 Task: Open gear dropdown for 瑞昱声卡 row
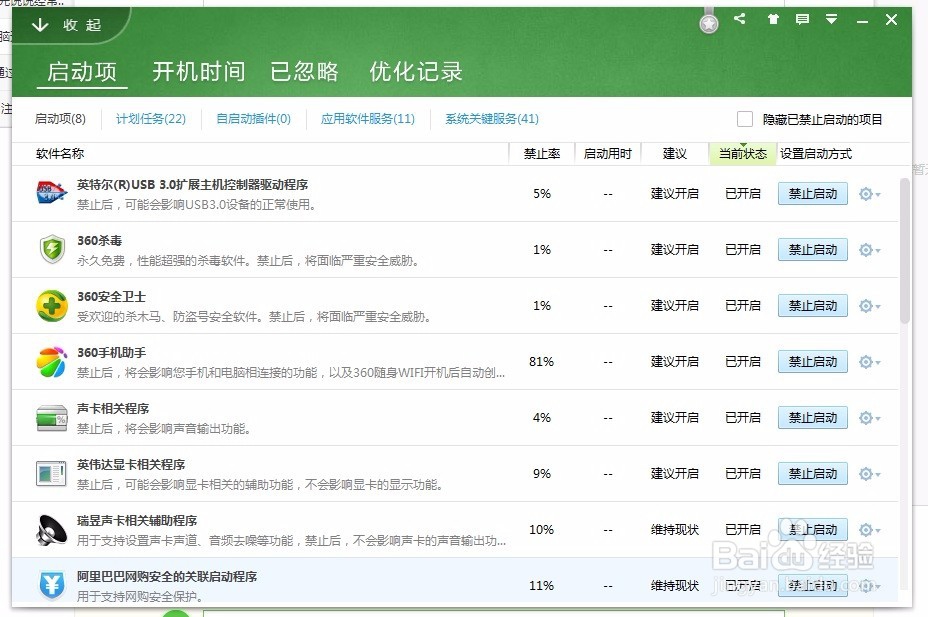[x=869, y=530]
